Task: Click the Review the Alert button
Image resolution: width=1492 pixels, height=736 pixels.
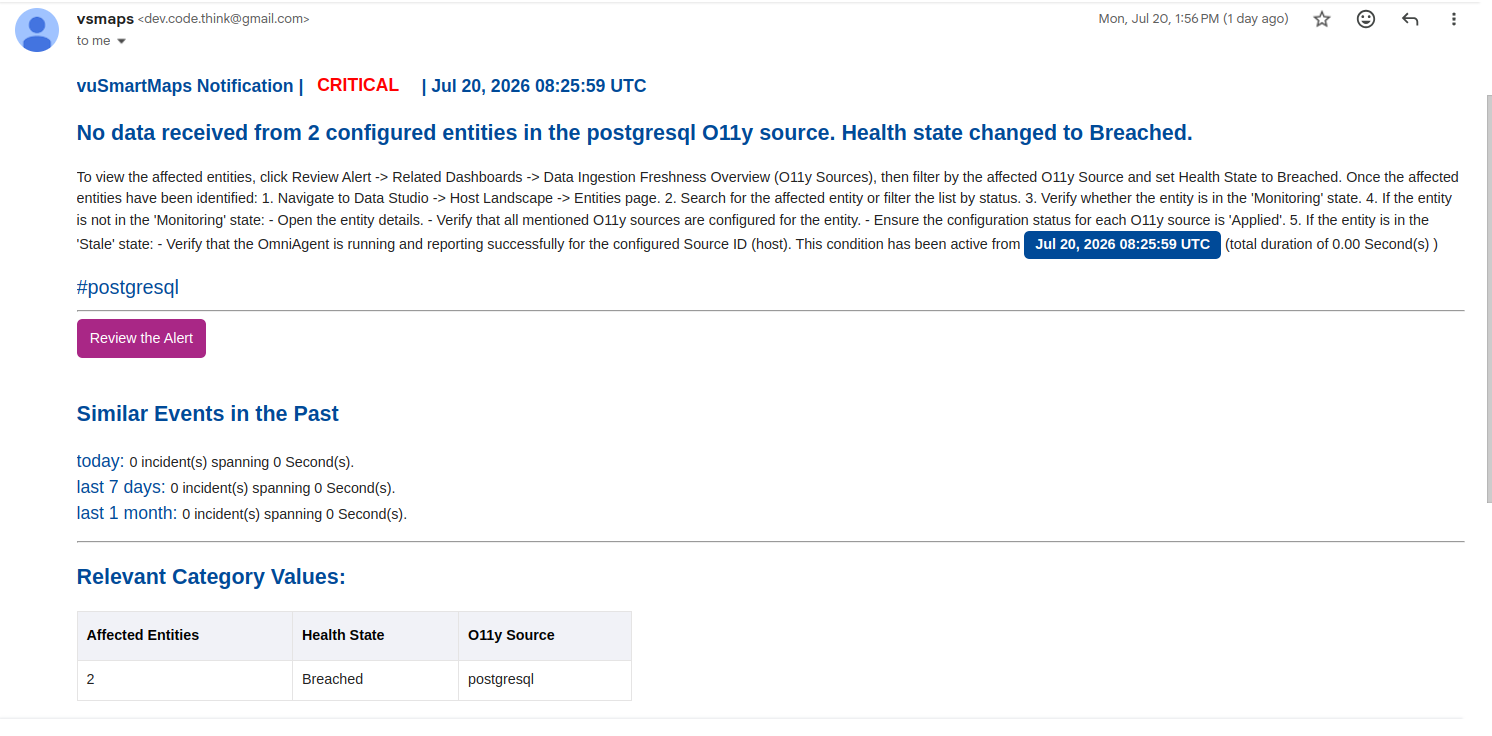Action: click(141, 338)
